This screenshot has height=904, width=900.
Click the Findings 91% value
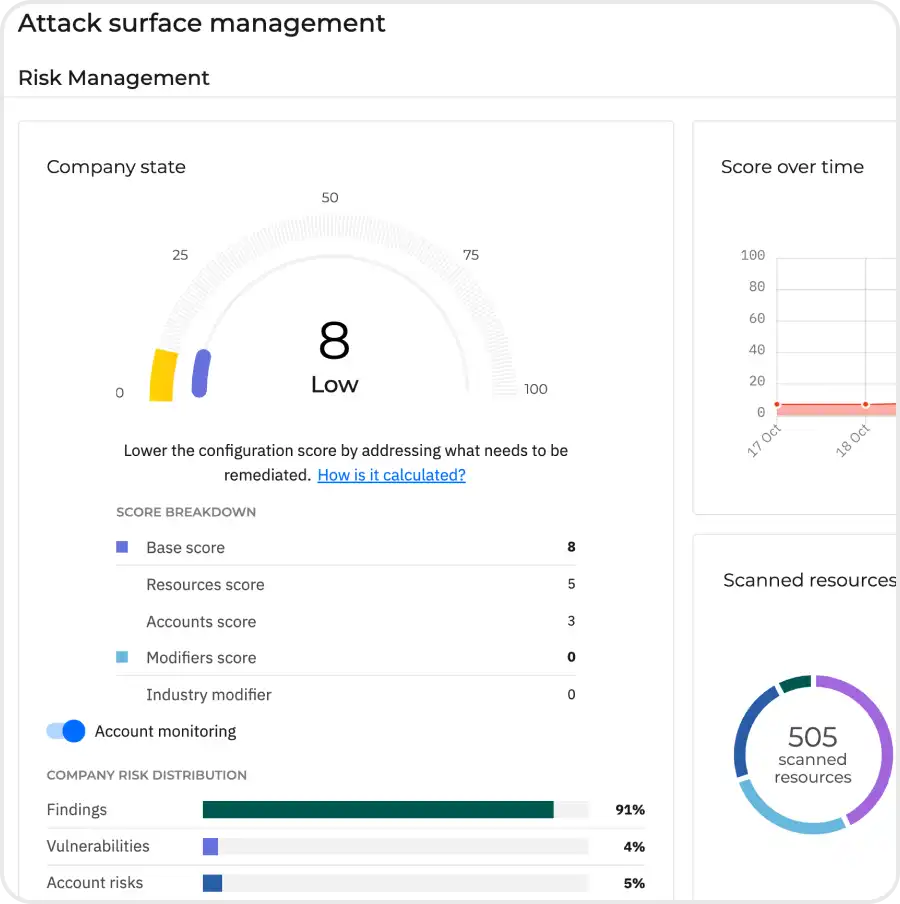click(x=630, y=810)
